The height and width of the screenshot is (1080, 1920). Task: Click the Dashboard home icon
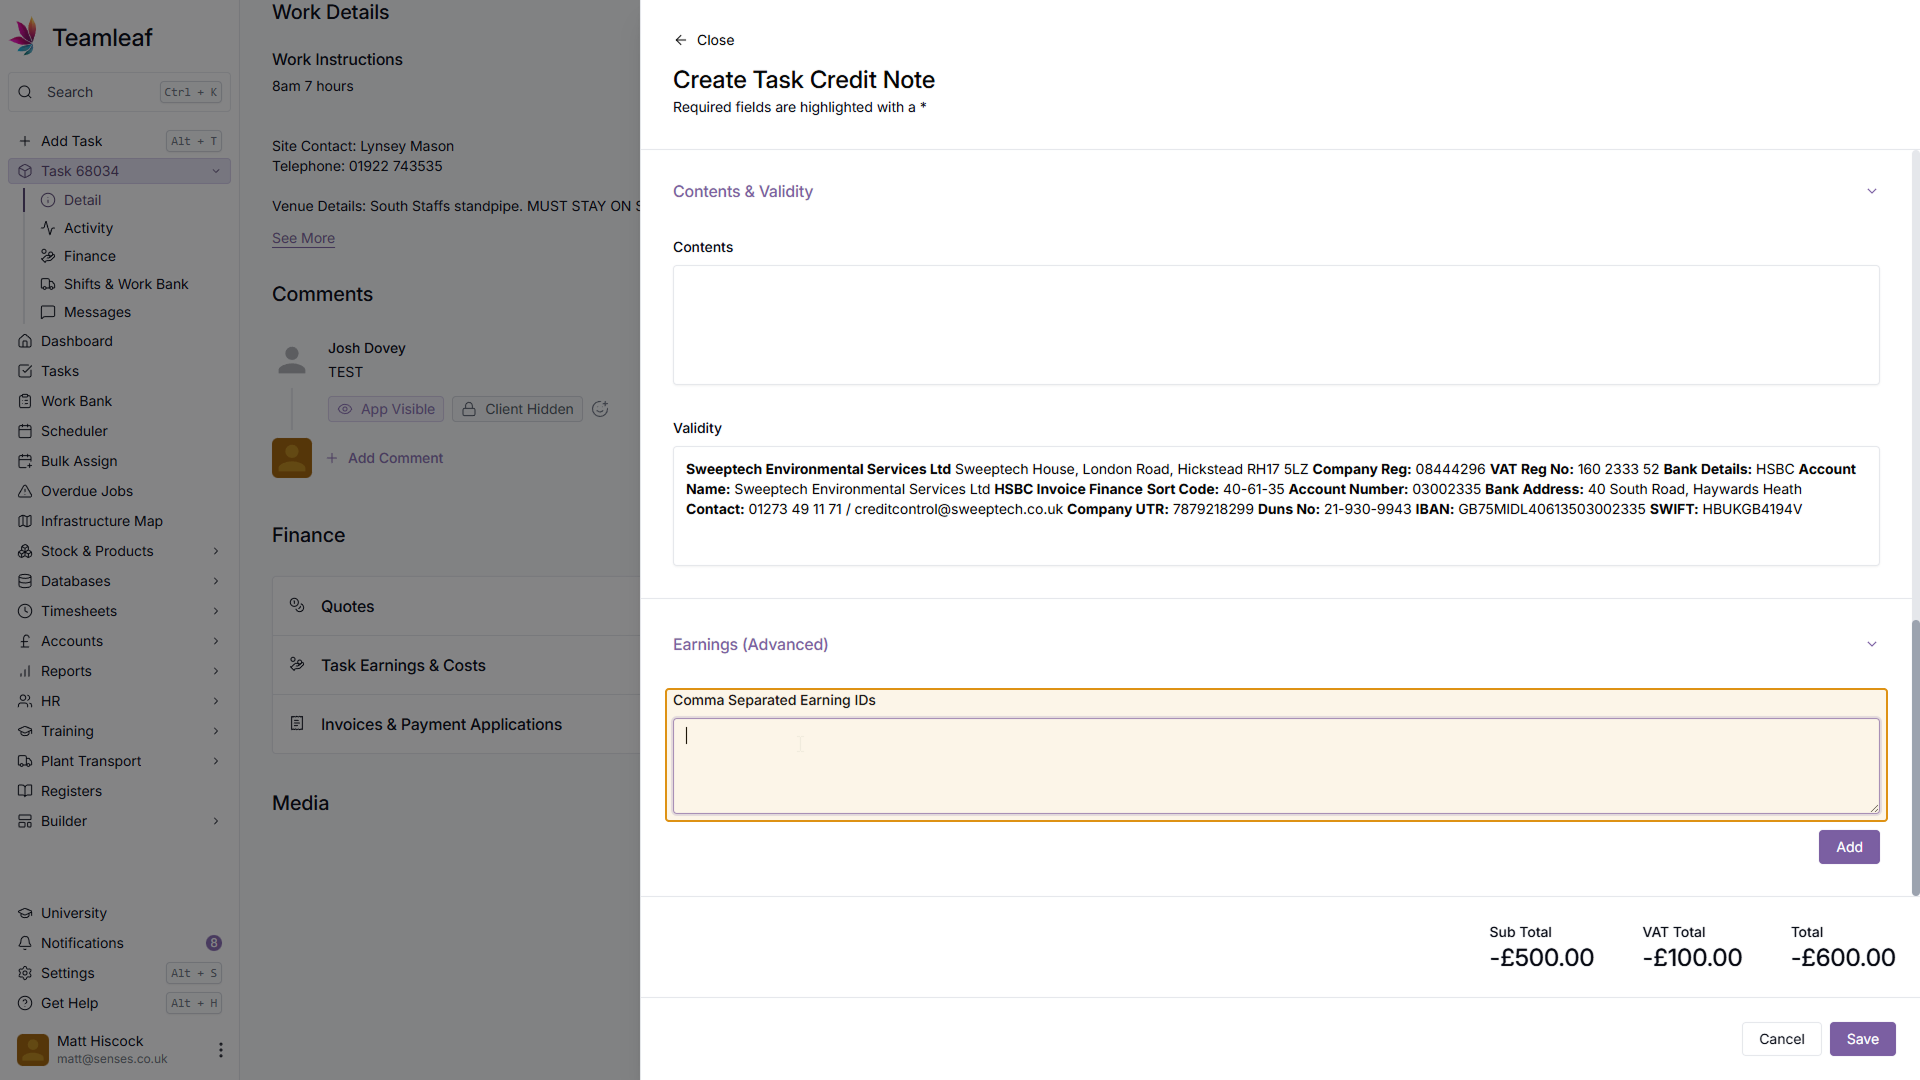[x=25, y=341]
